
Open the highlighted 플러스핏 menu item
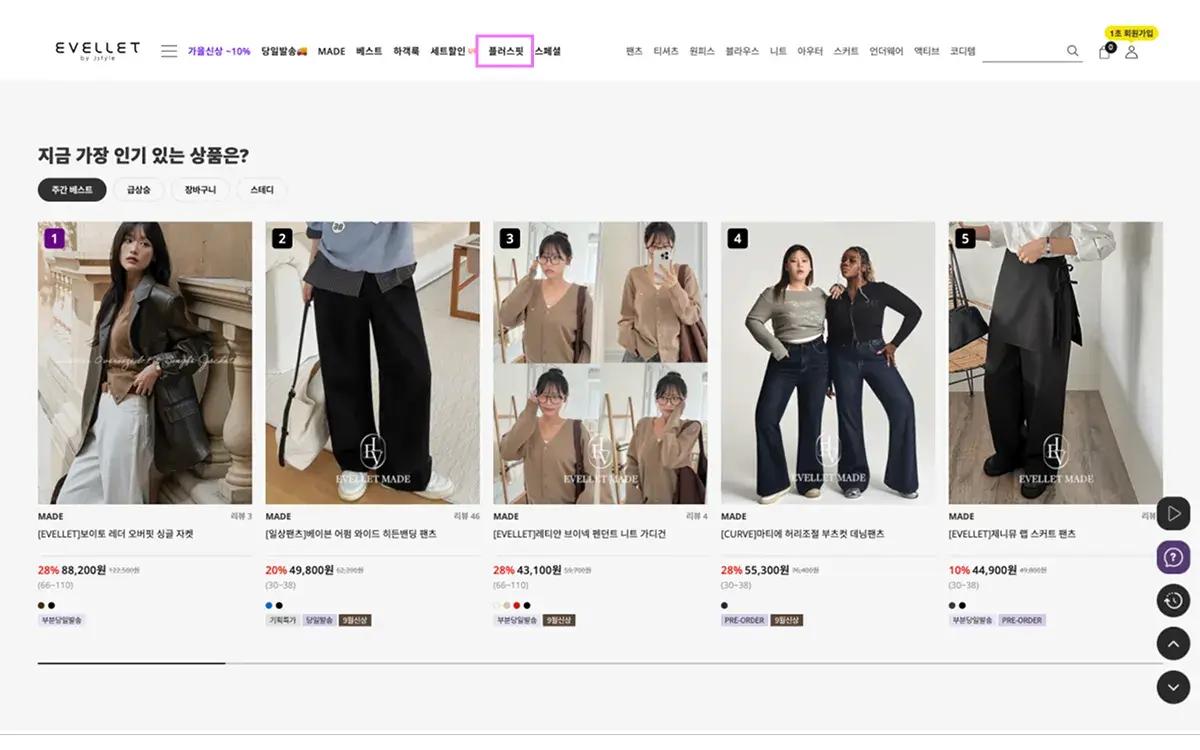504,50
